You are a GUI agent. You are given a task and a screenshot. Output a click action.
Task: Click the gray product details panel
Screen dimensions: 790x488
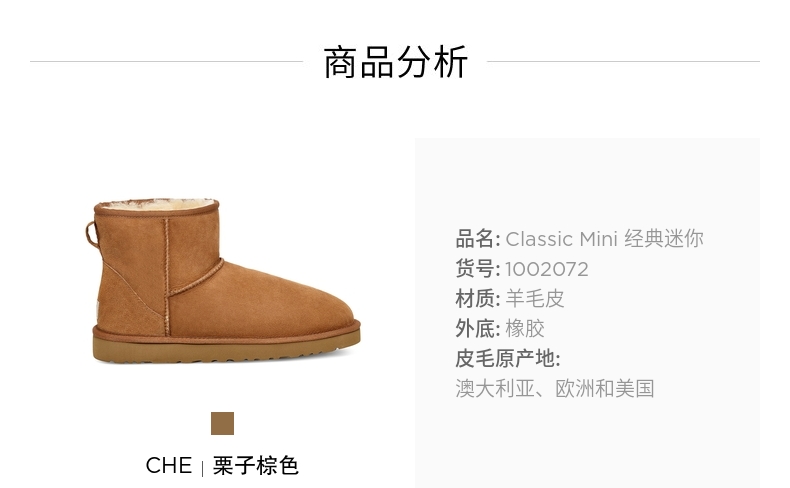(587, 312)
